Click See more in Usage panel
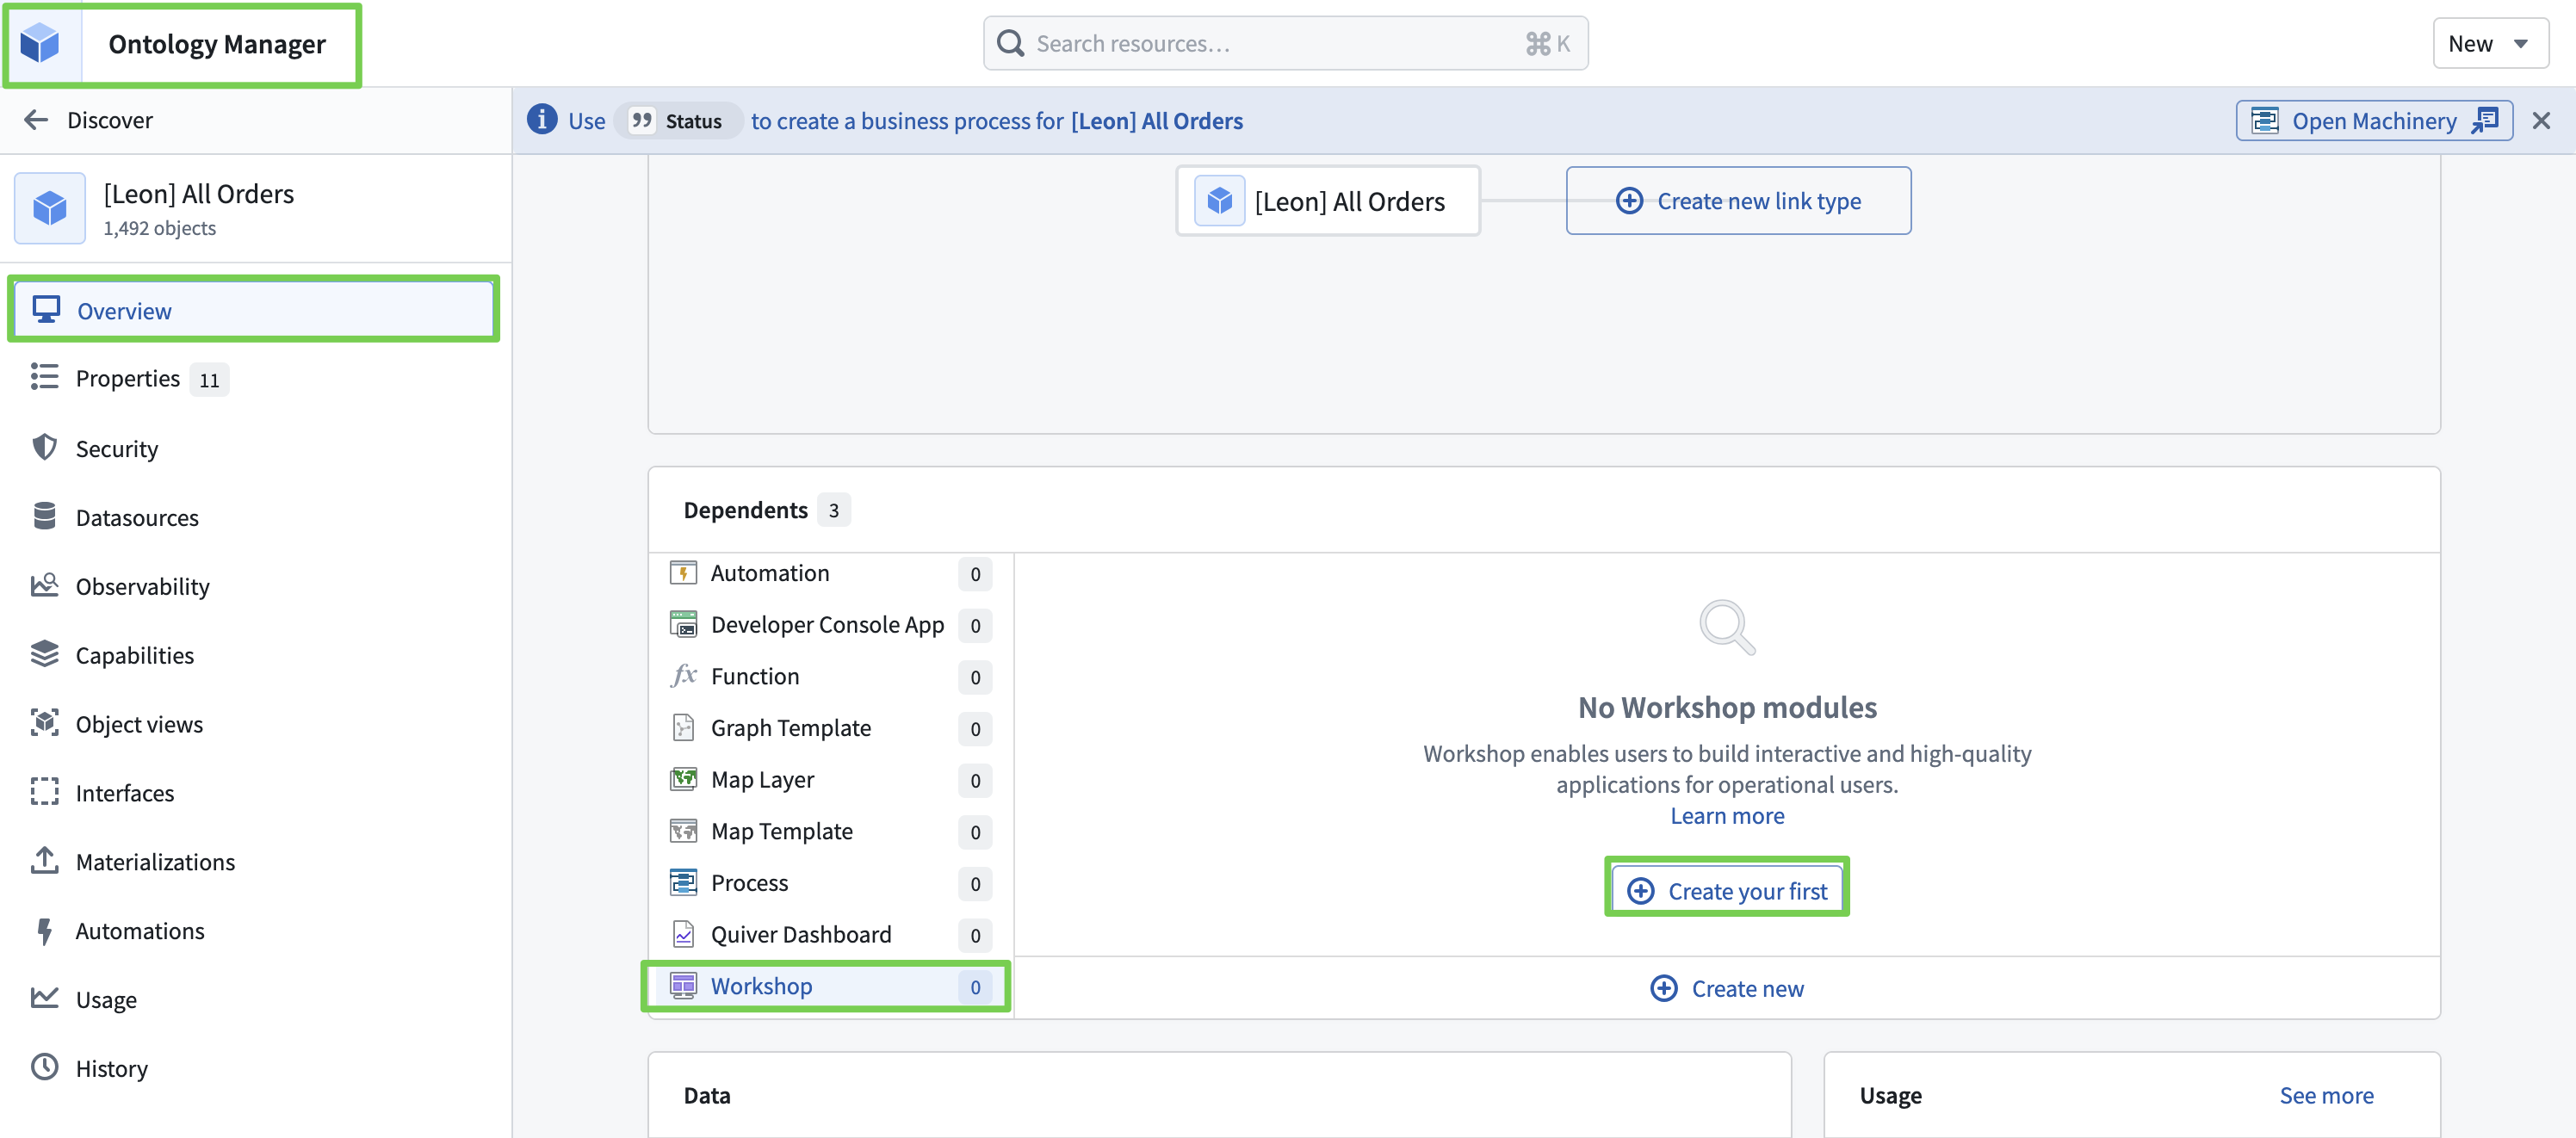The image size is (2576, 1138). click(2325, 1096)
